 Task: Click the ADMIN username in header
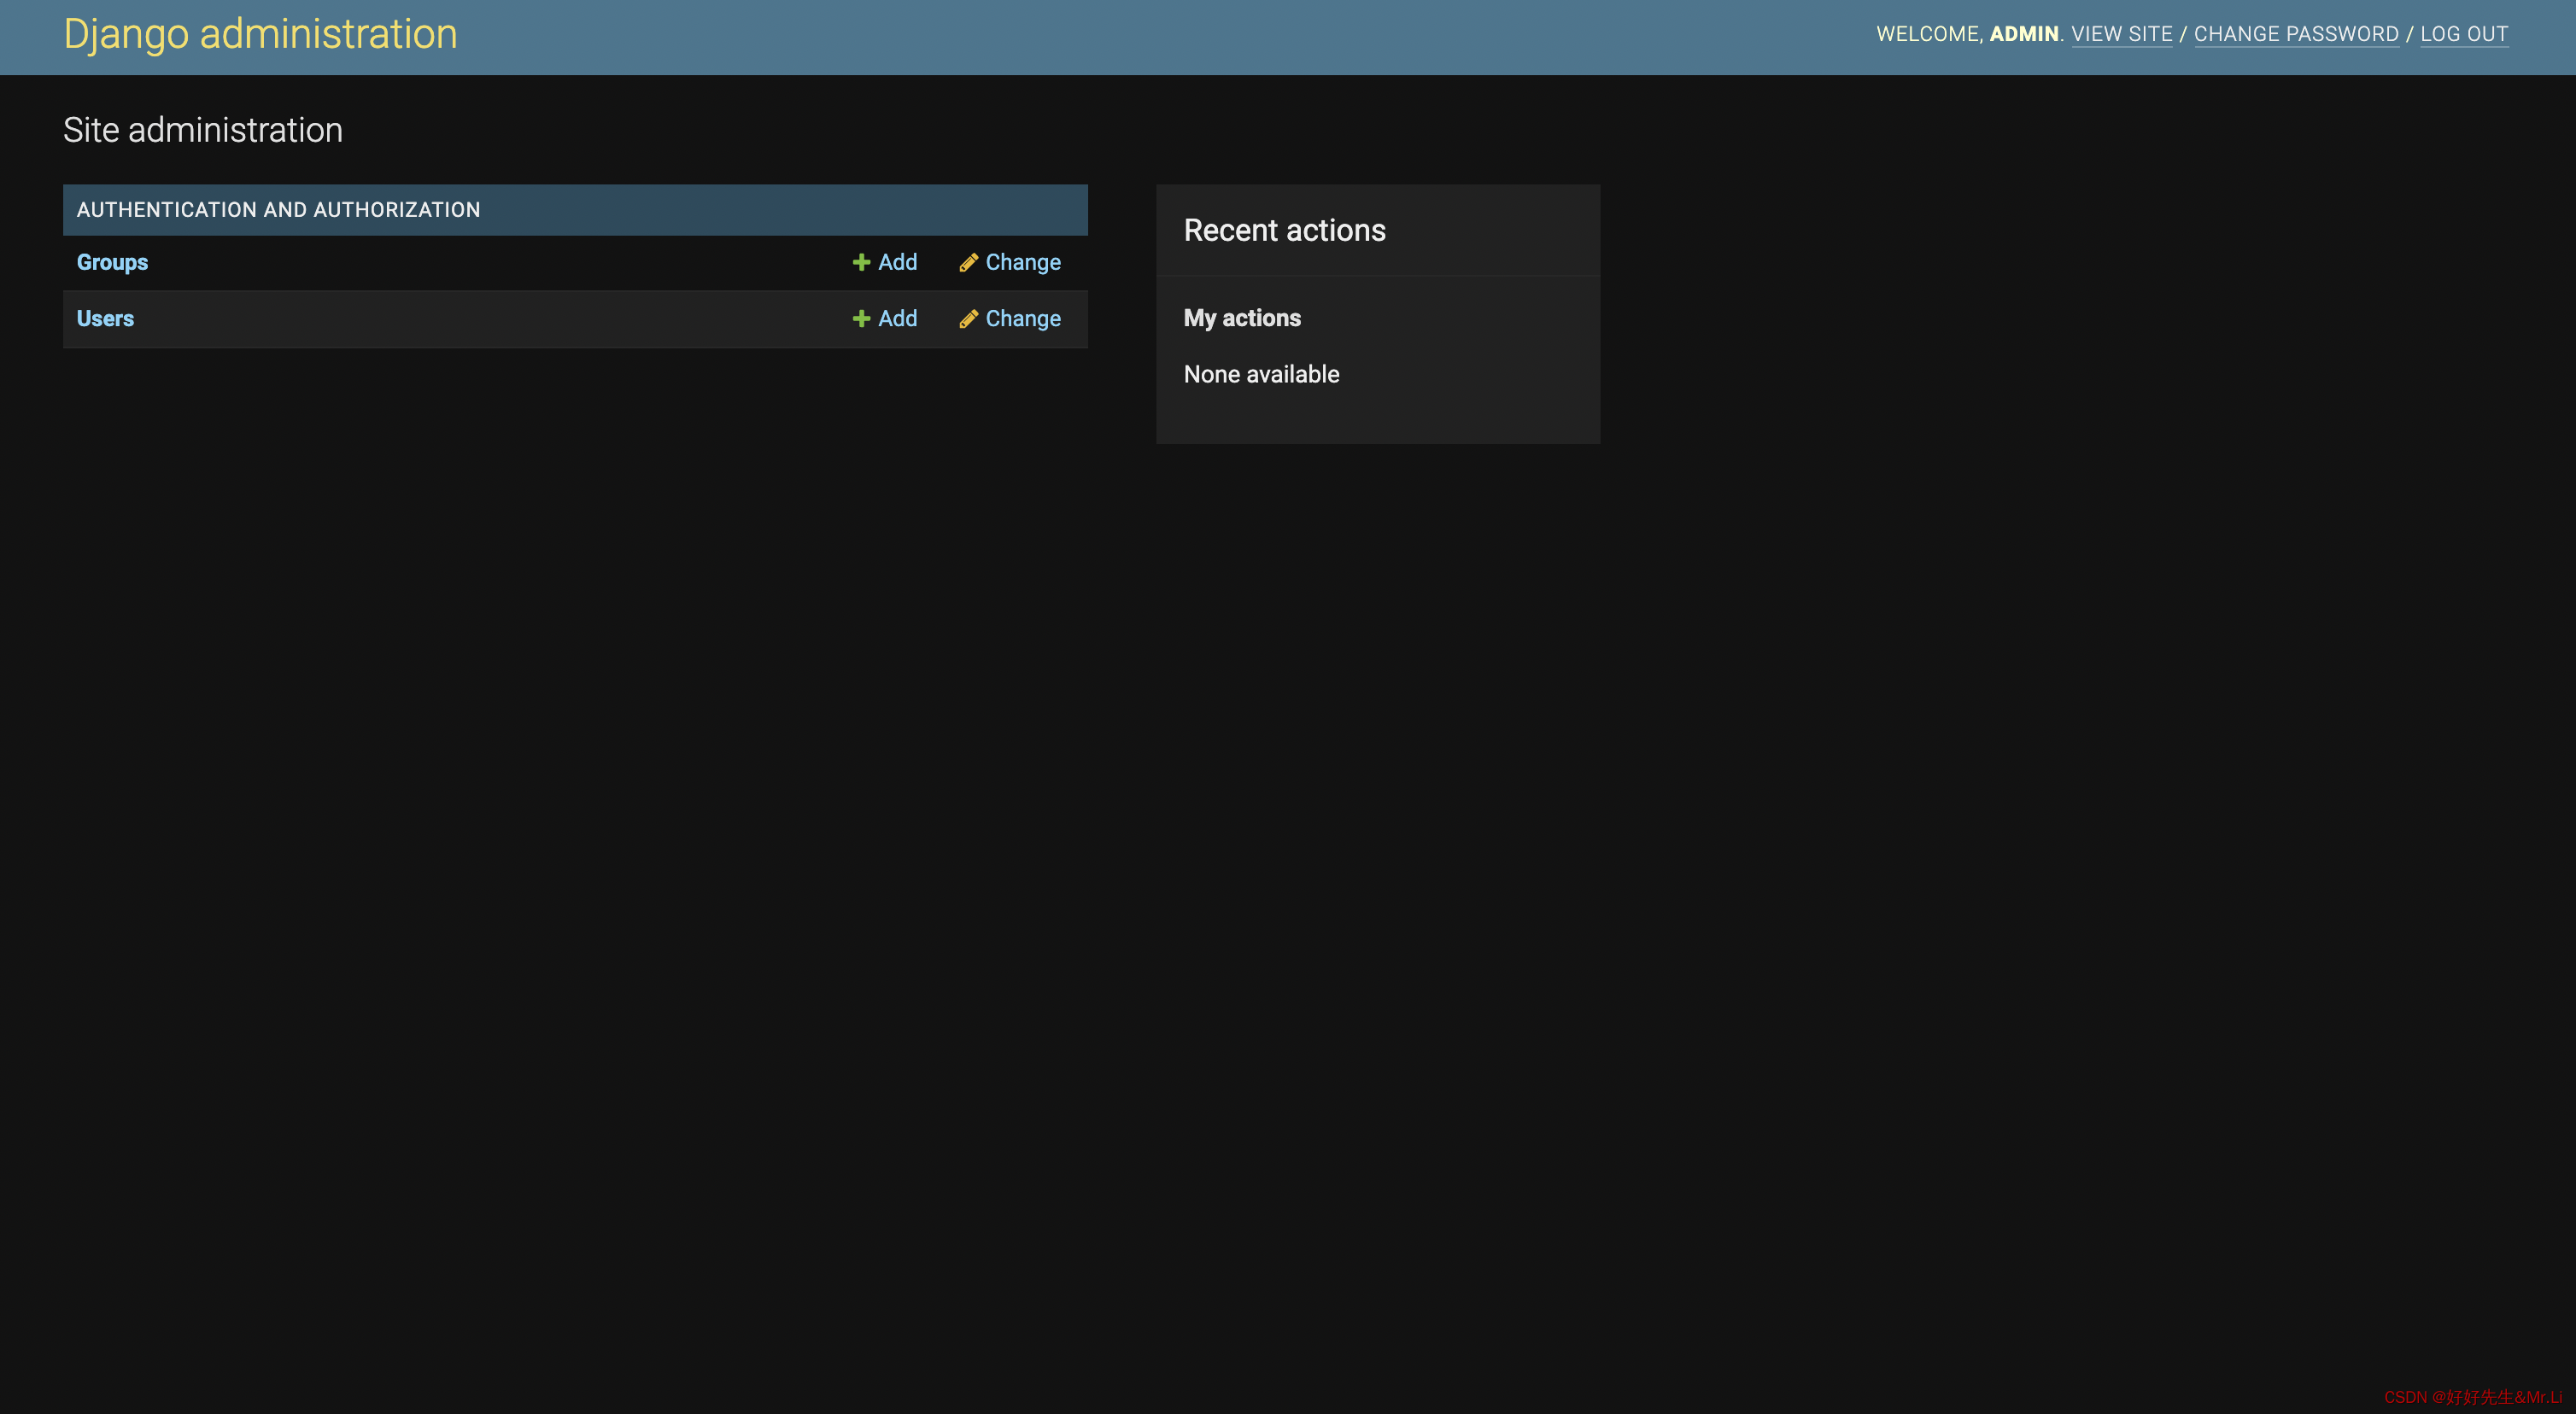tap(2024, 34)
